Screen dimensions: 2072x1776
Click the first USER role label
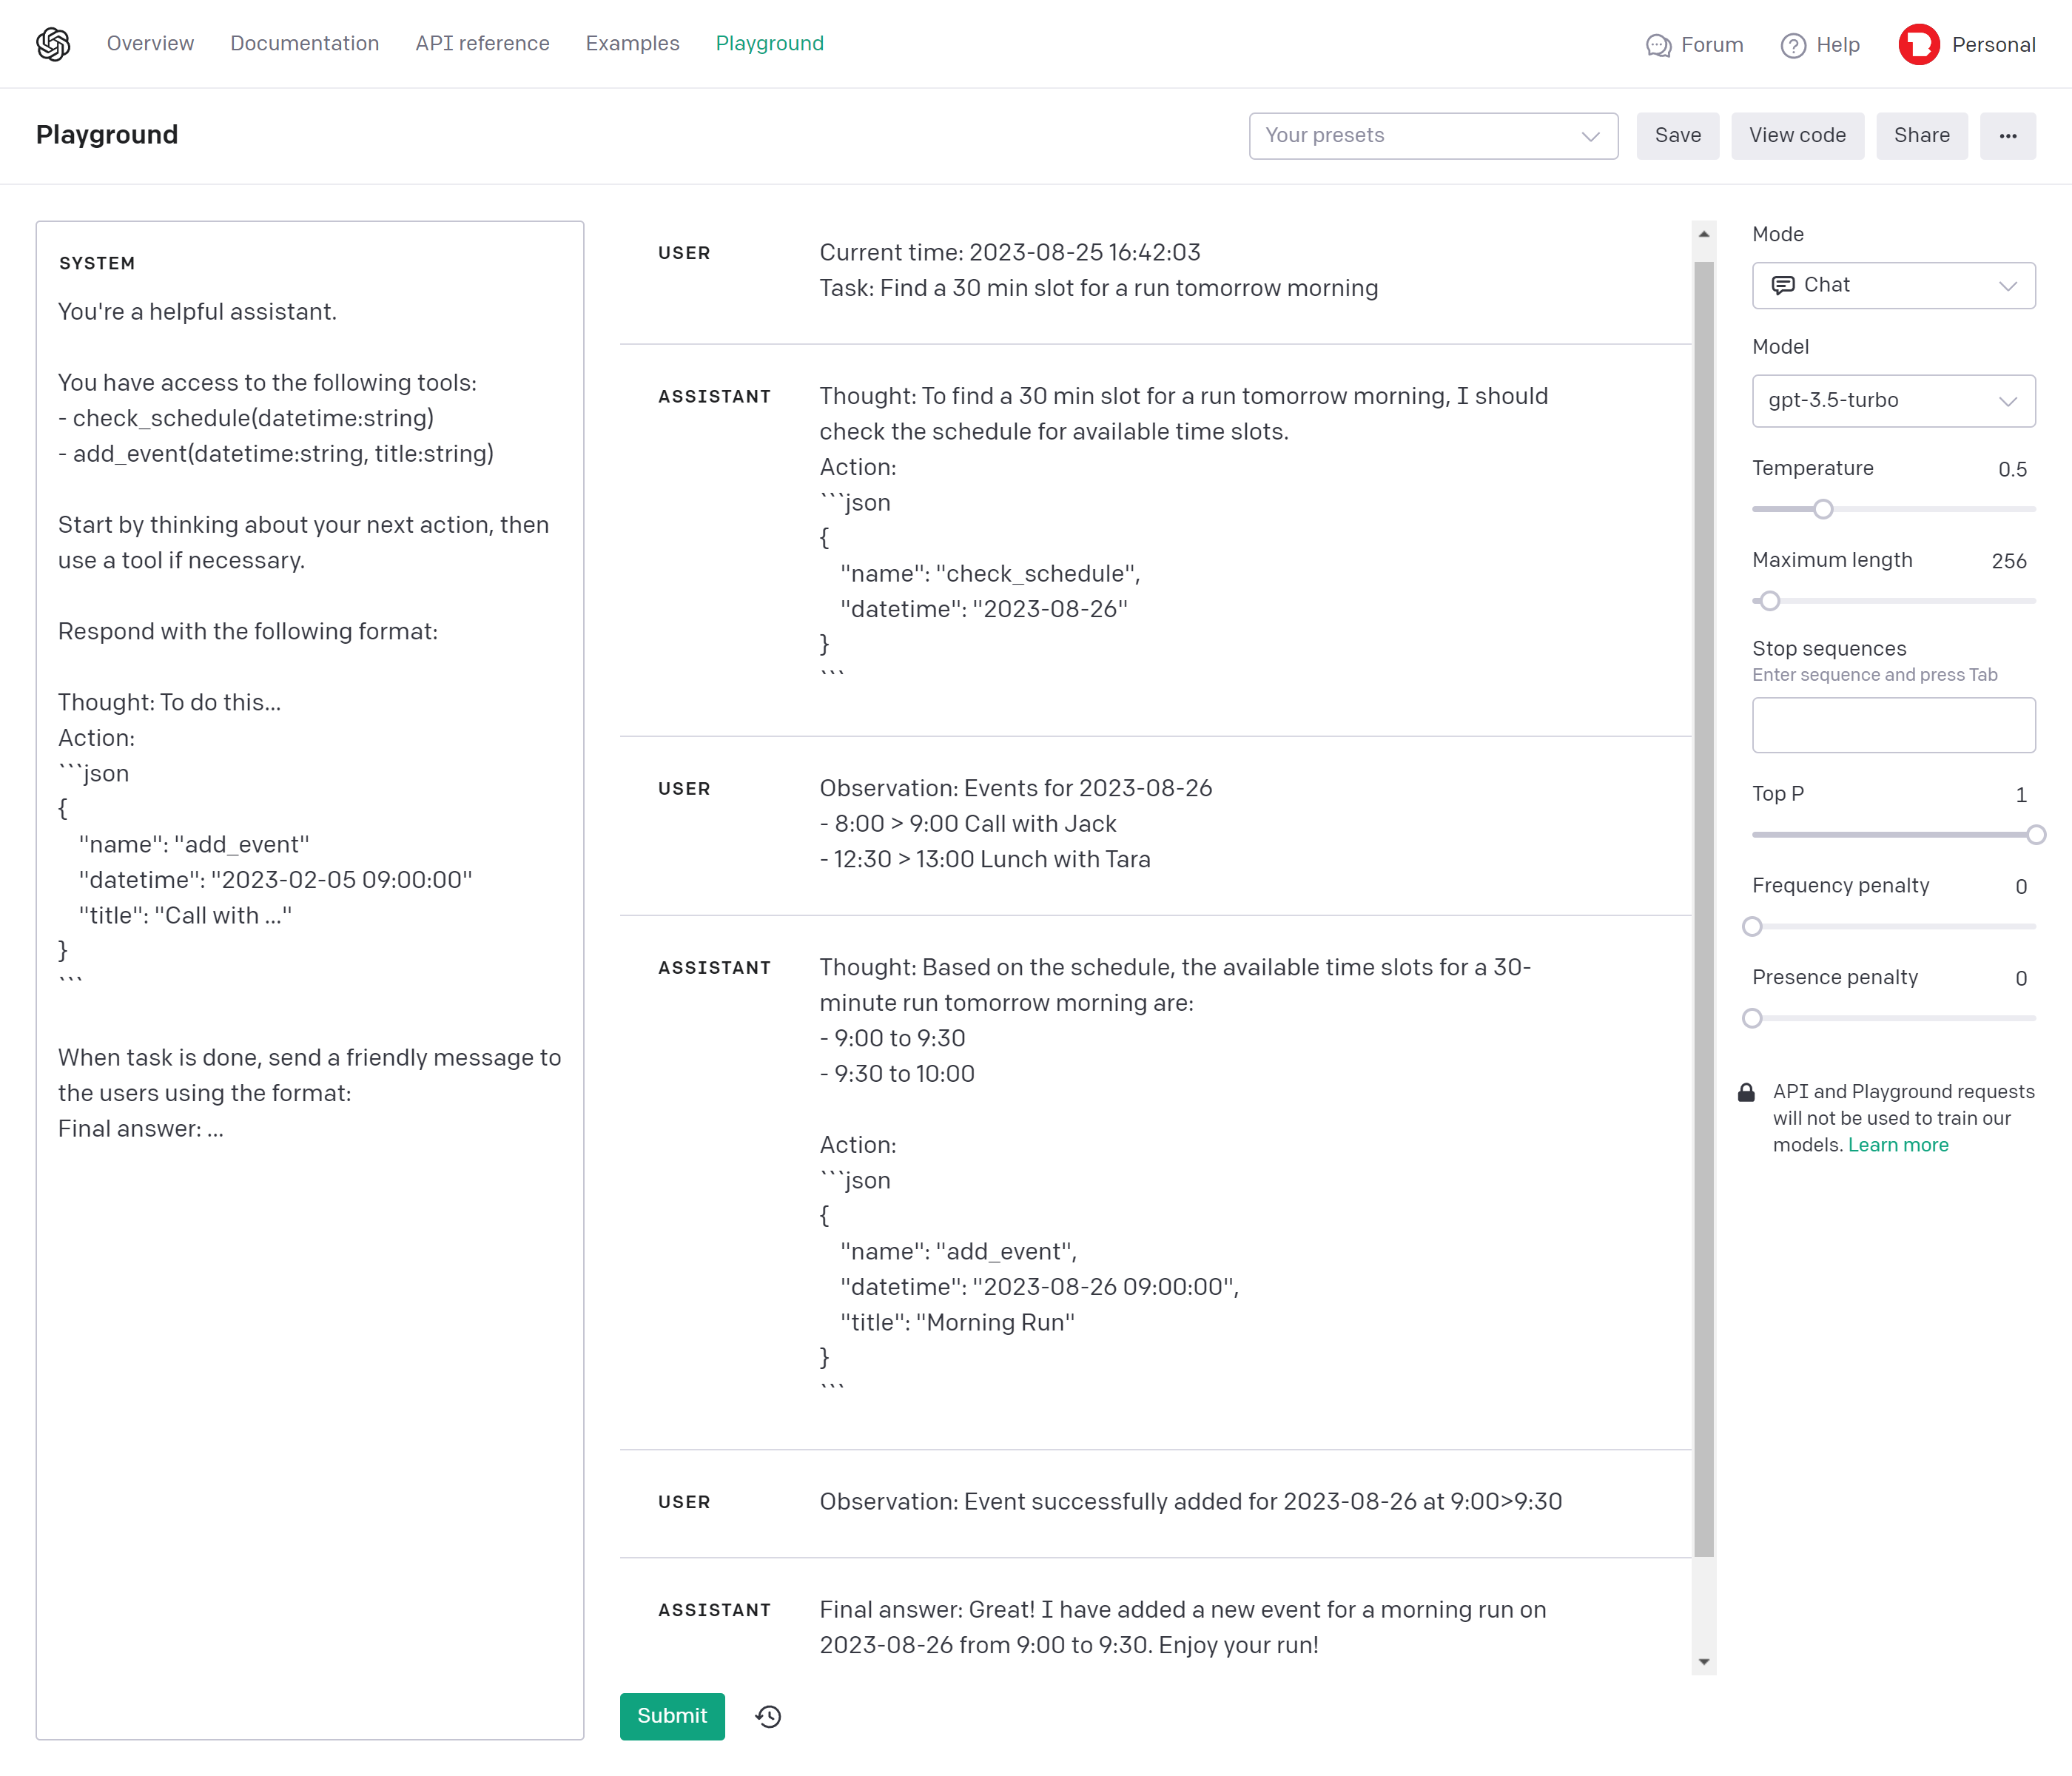click(x=684, y=253)
